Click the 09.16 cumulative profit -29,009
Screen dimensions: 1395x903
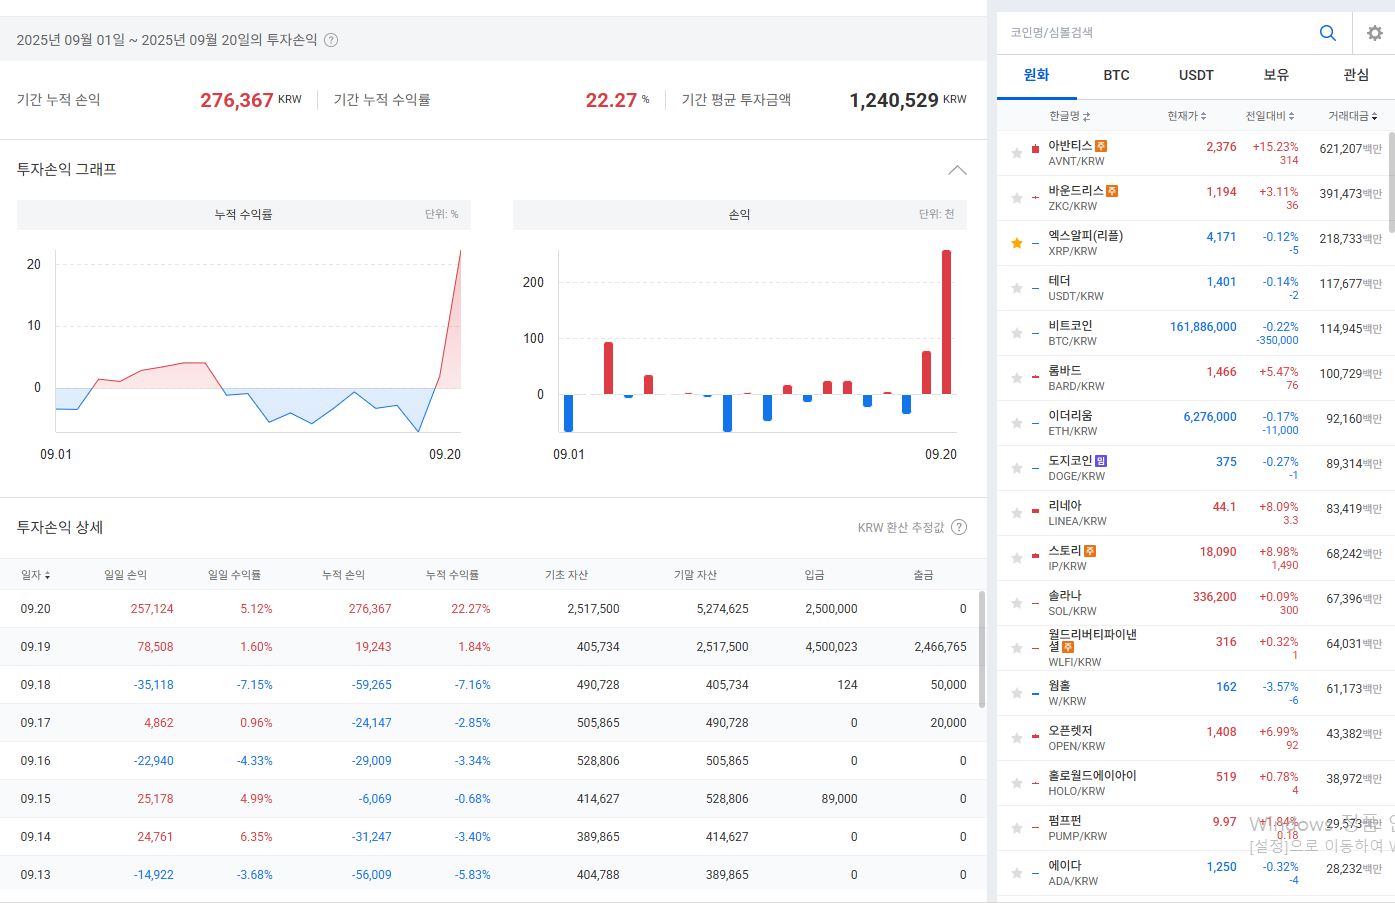click(x=371, y=761)
